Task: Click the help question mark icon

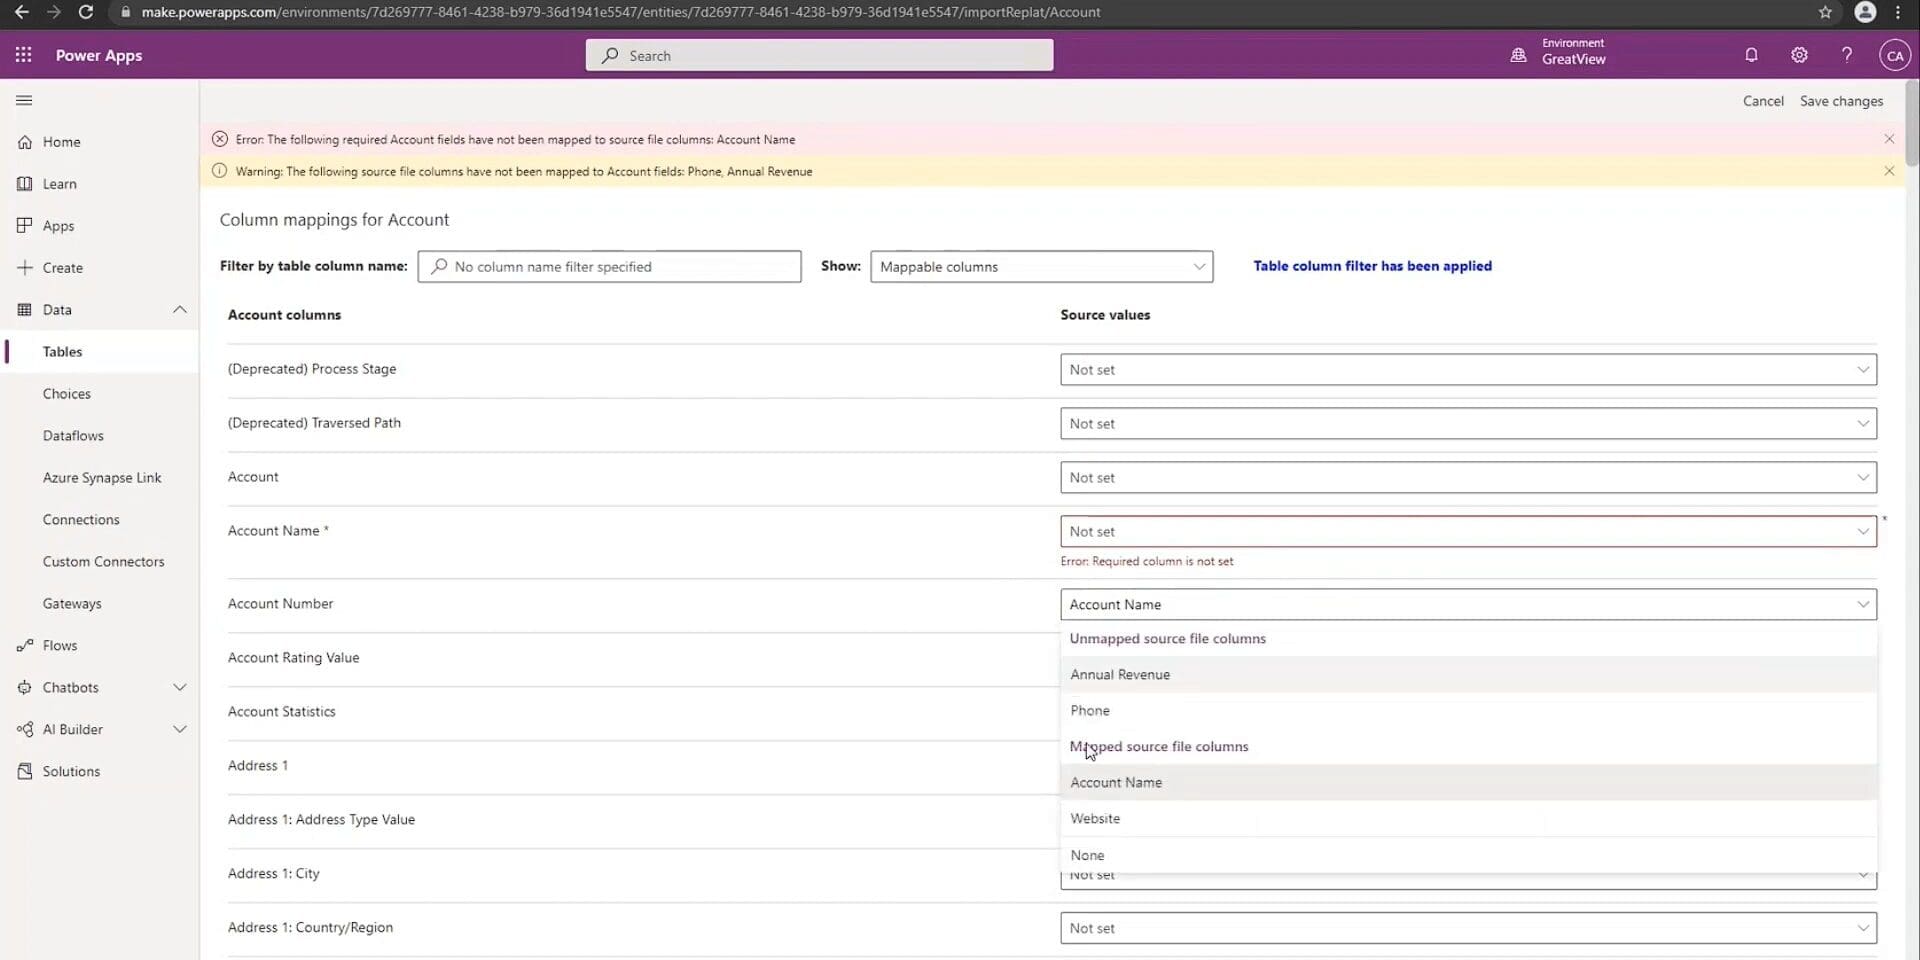Action: pos(1847,55)
